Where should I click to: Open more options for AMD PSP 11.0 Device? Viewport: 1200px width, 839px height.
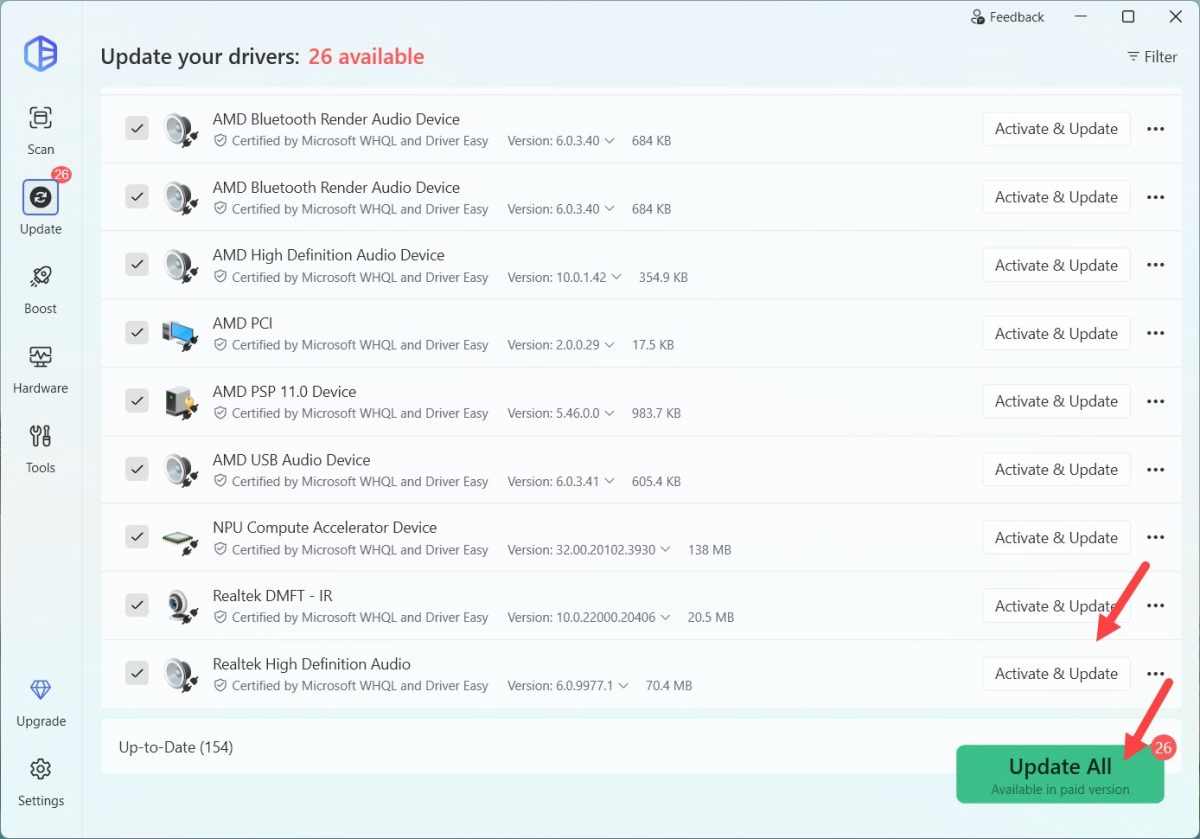tap(1156, 401)
